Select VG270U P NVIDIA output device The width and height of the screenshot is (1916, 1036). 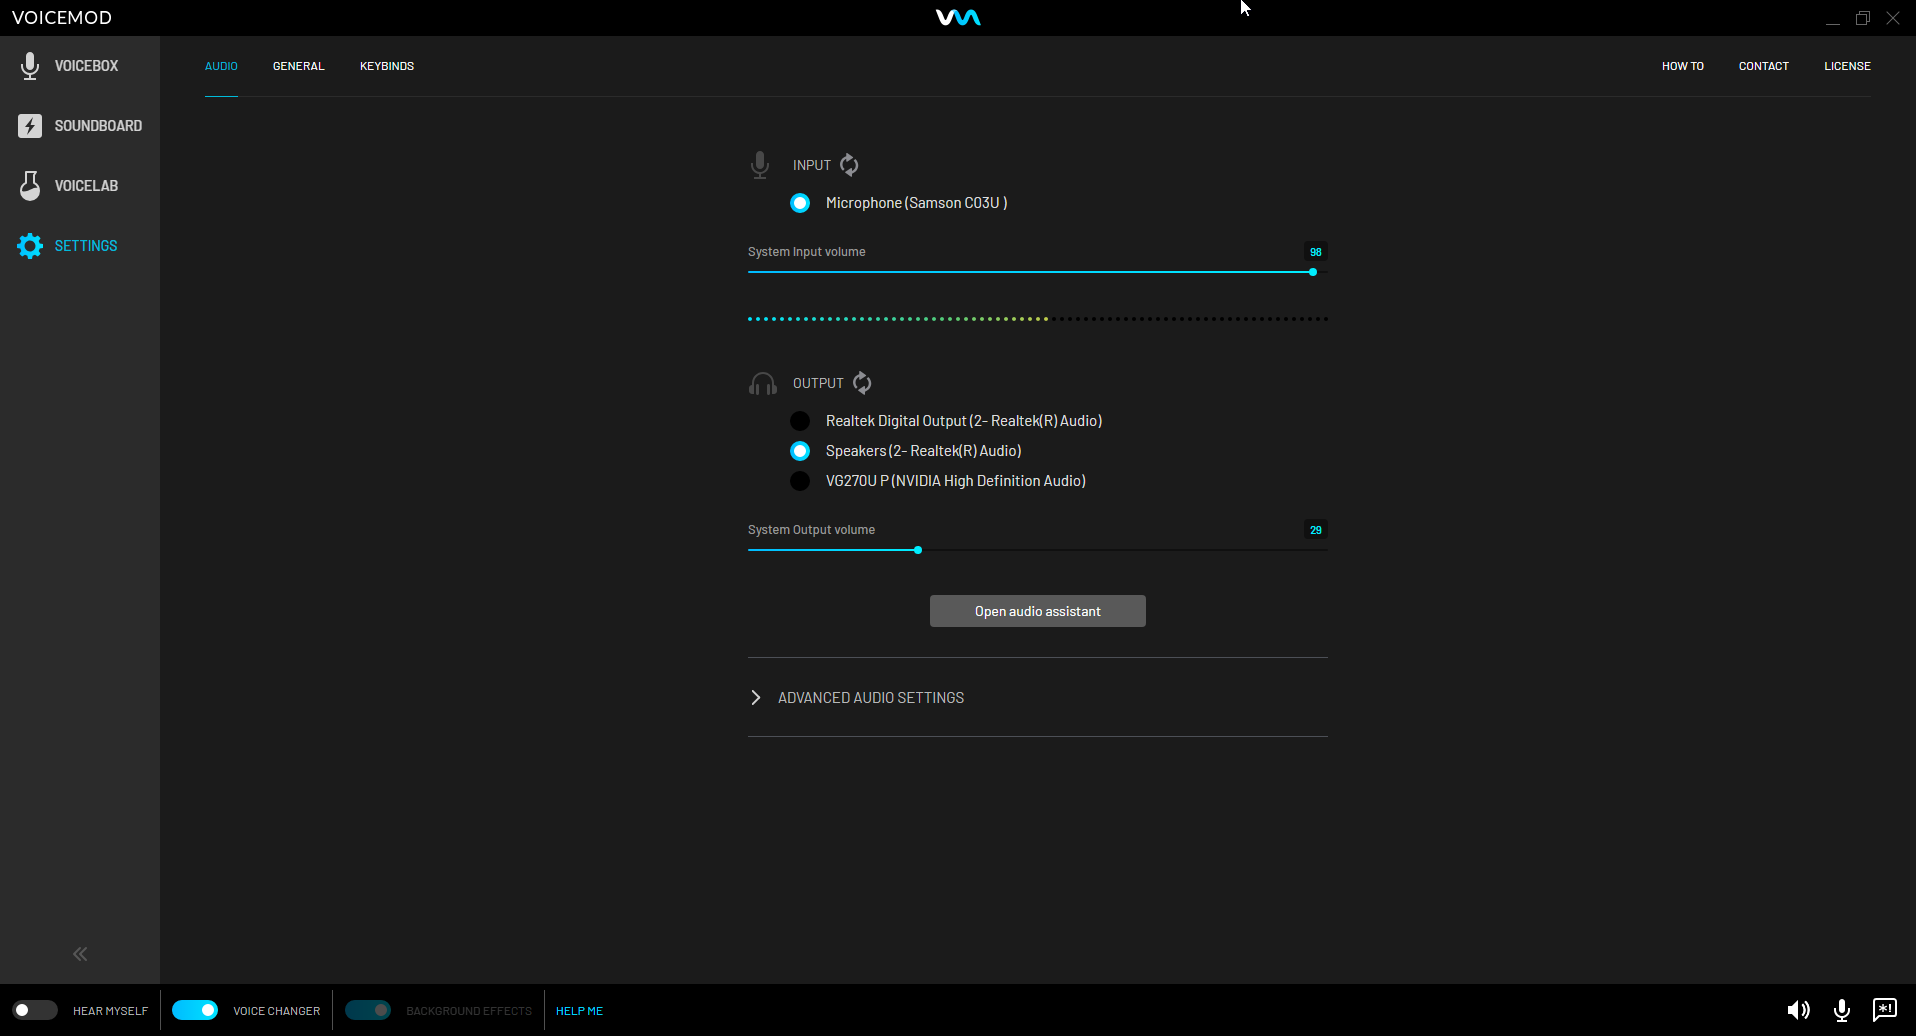coord(800,481)
